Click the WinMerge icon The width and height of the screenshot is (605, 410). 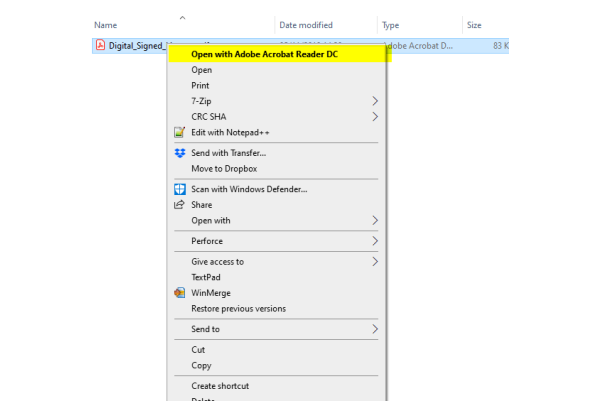179,293
